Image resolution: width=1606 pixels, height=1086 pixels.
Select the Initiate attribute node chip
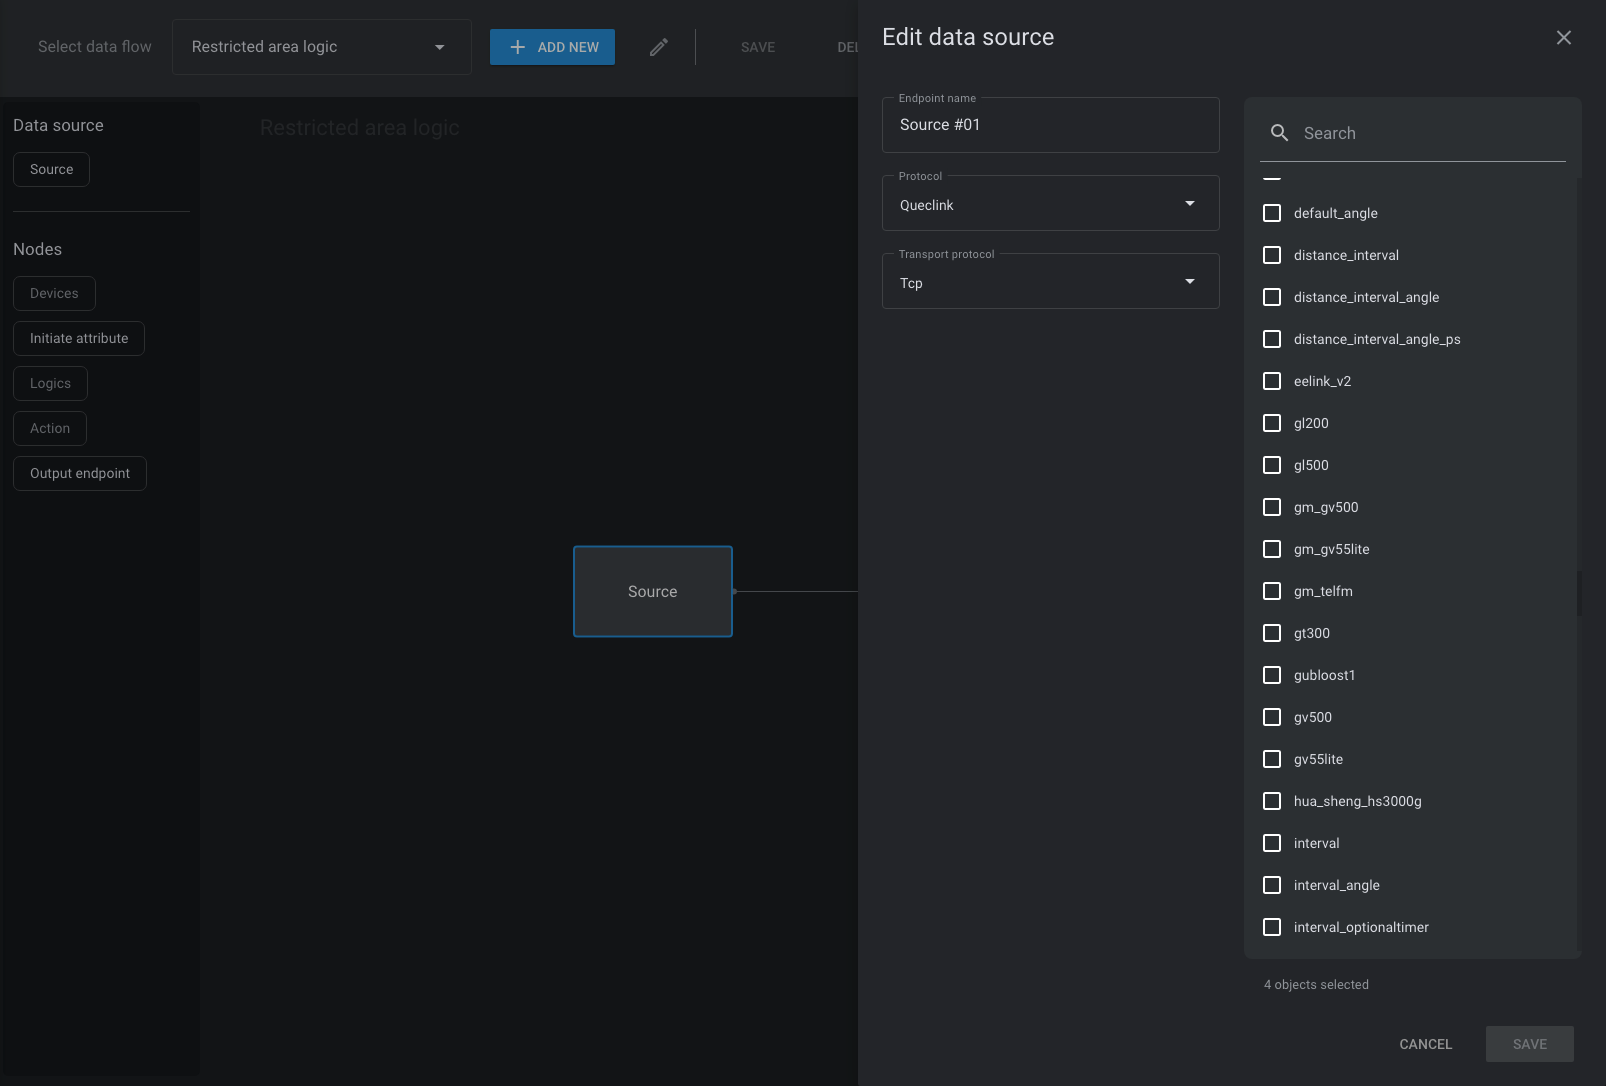tap(79, 338)
